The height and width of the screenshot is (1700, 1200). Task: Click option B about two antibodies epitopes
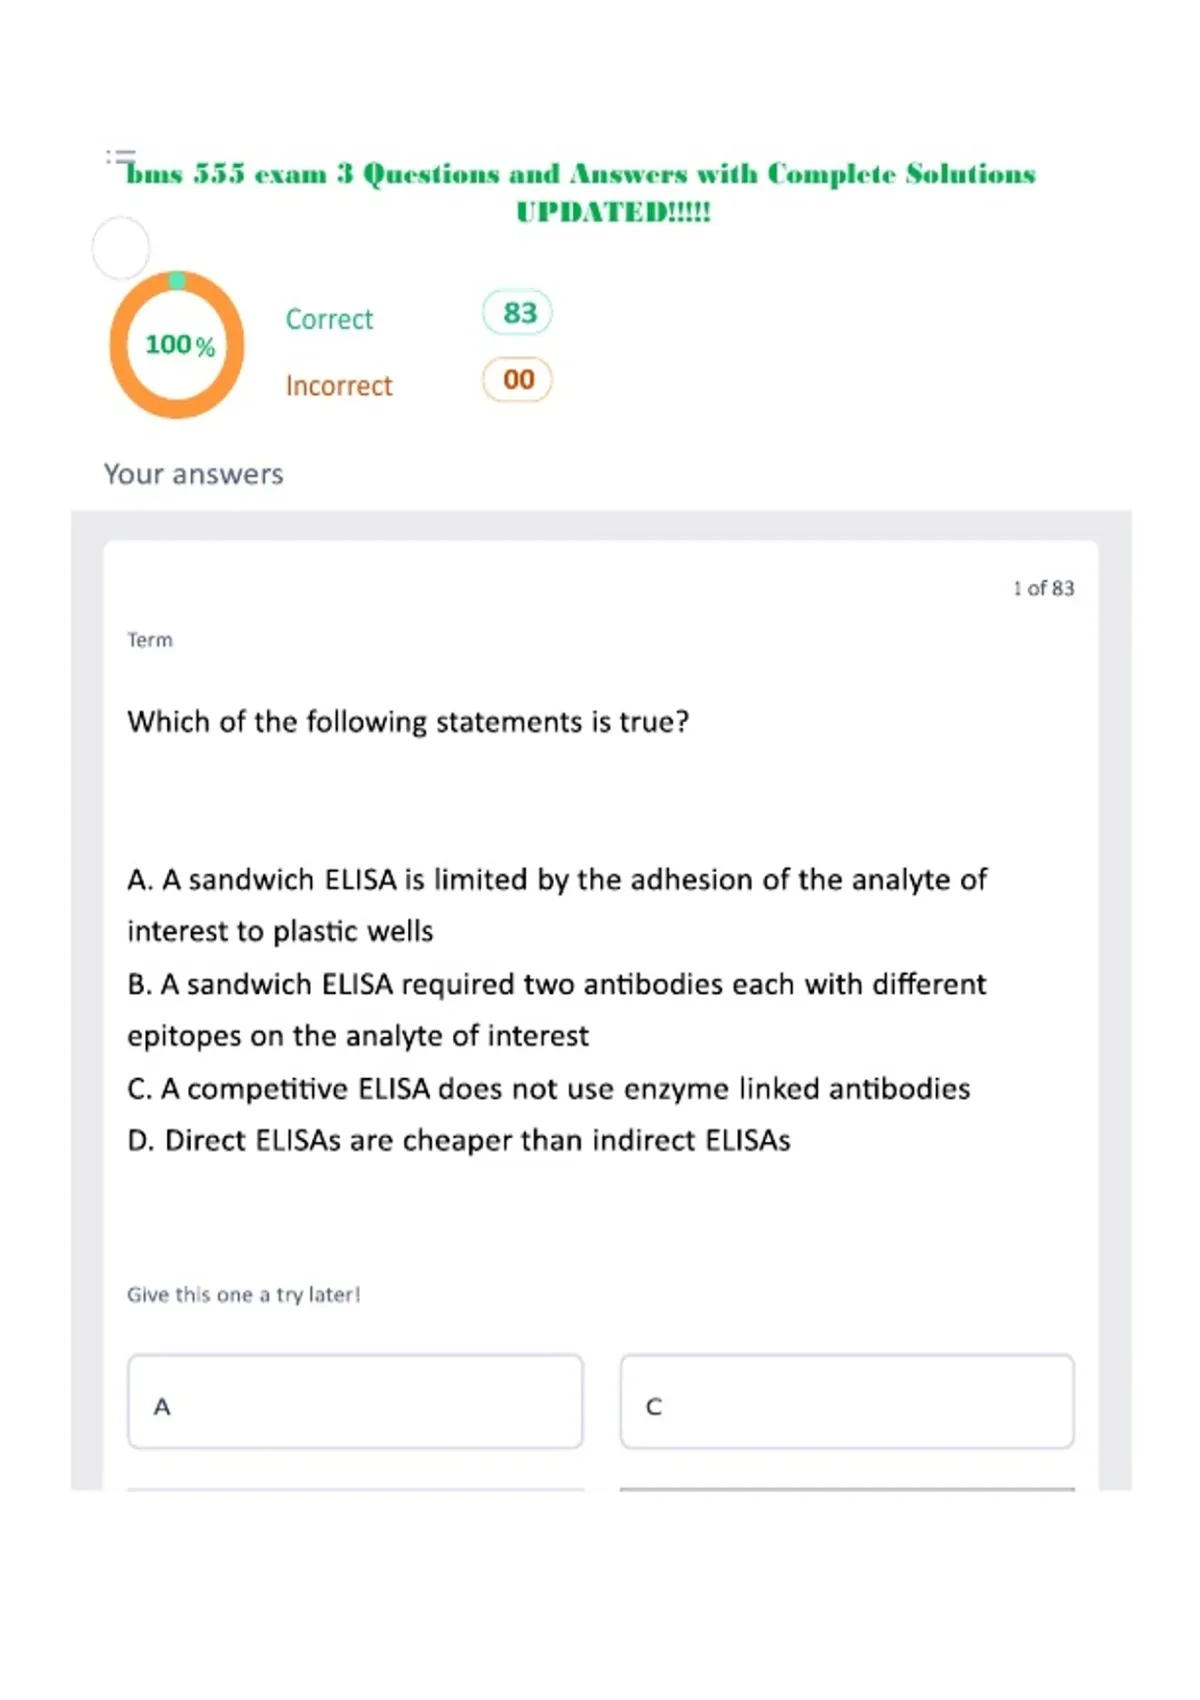[557, 1010]
